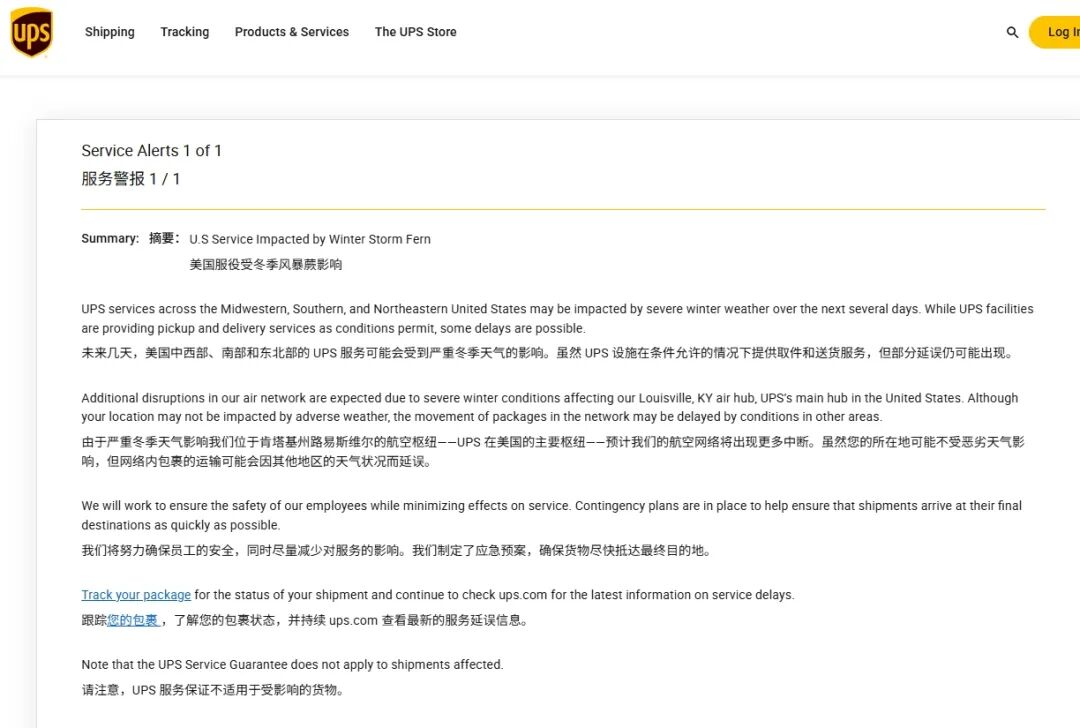Select the 'Winter Storm Fern' summary title

click(310, 239)
